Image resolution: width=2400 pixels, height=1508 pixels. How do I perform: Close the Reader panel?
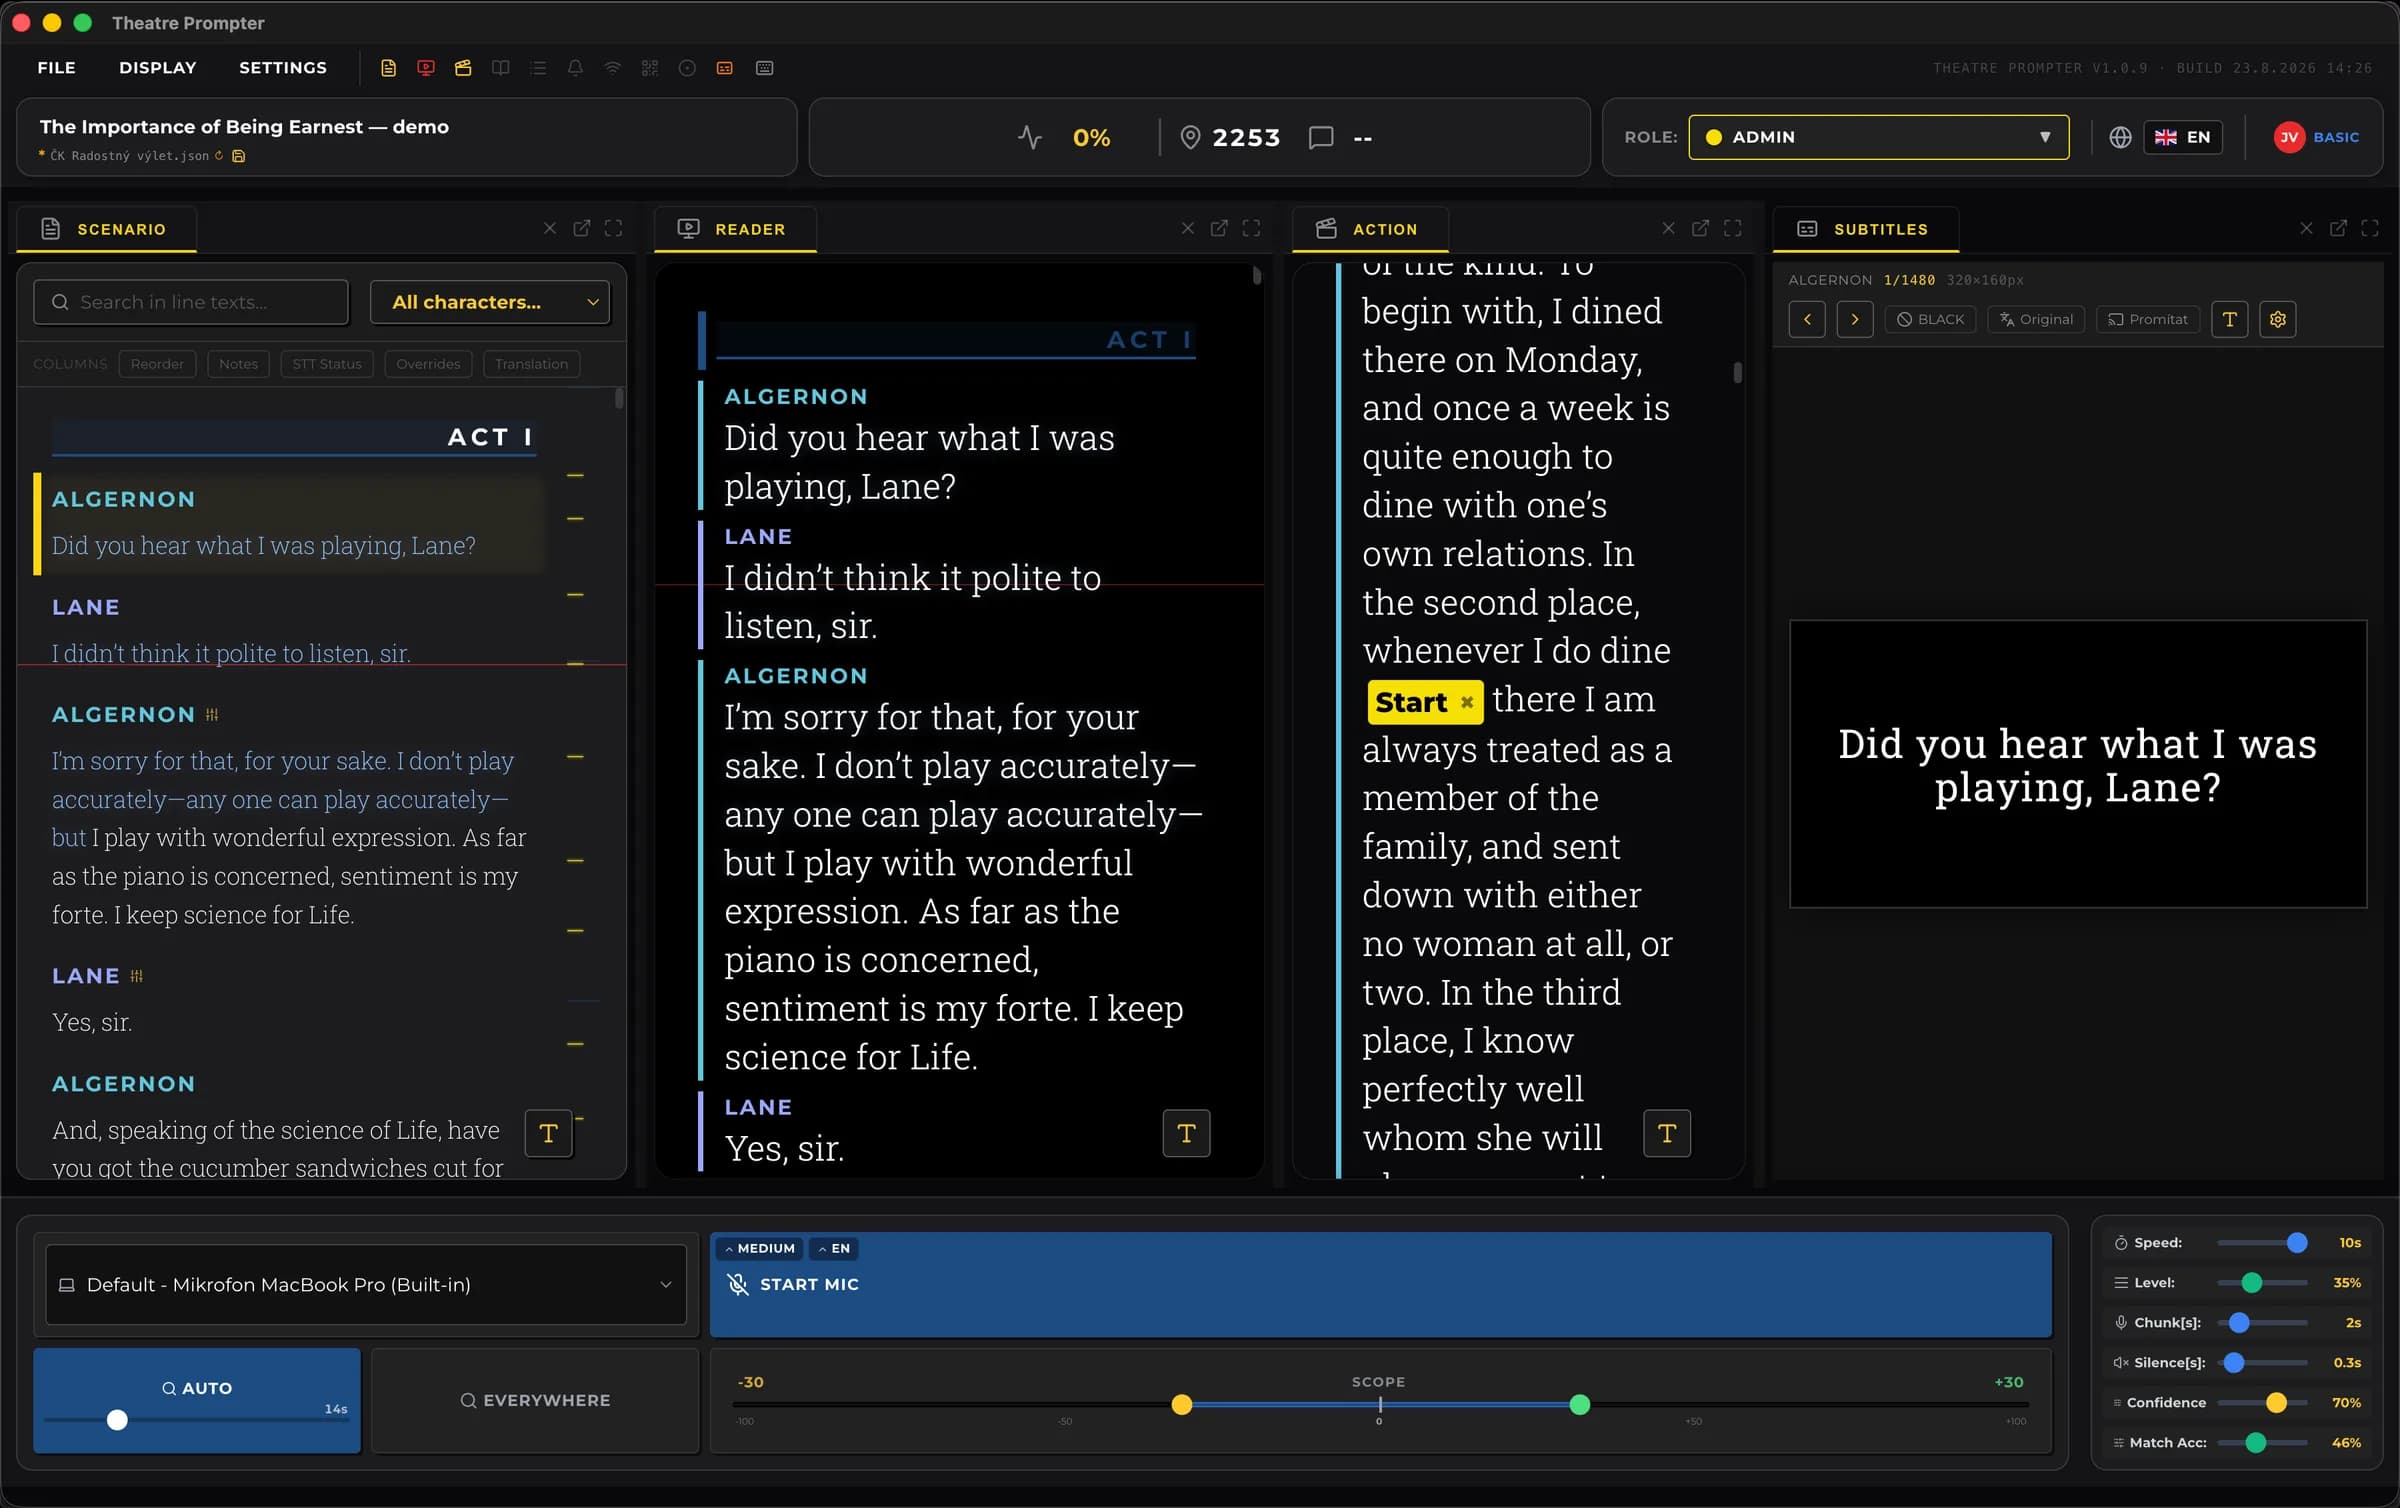click(1188, 228)
